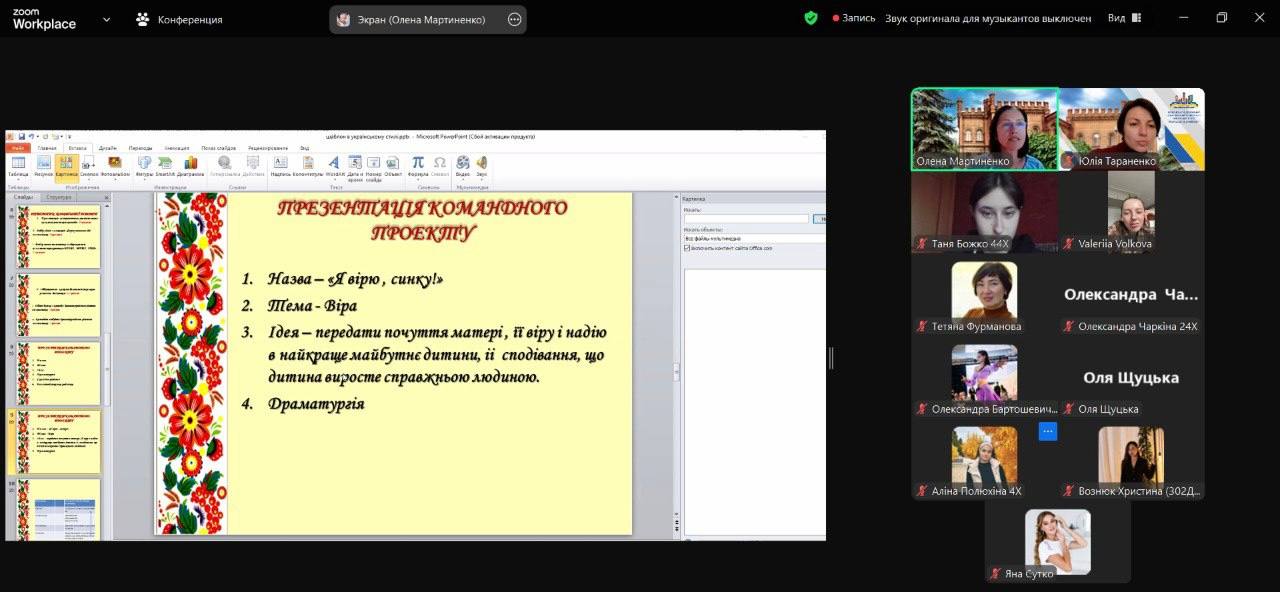Select Олена Мартиненко's video tile
The height and width of the screenshot is (592, 1280).
[985, 129]
